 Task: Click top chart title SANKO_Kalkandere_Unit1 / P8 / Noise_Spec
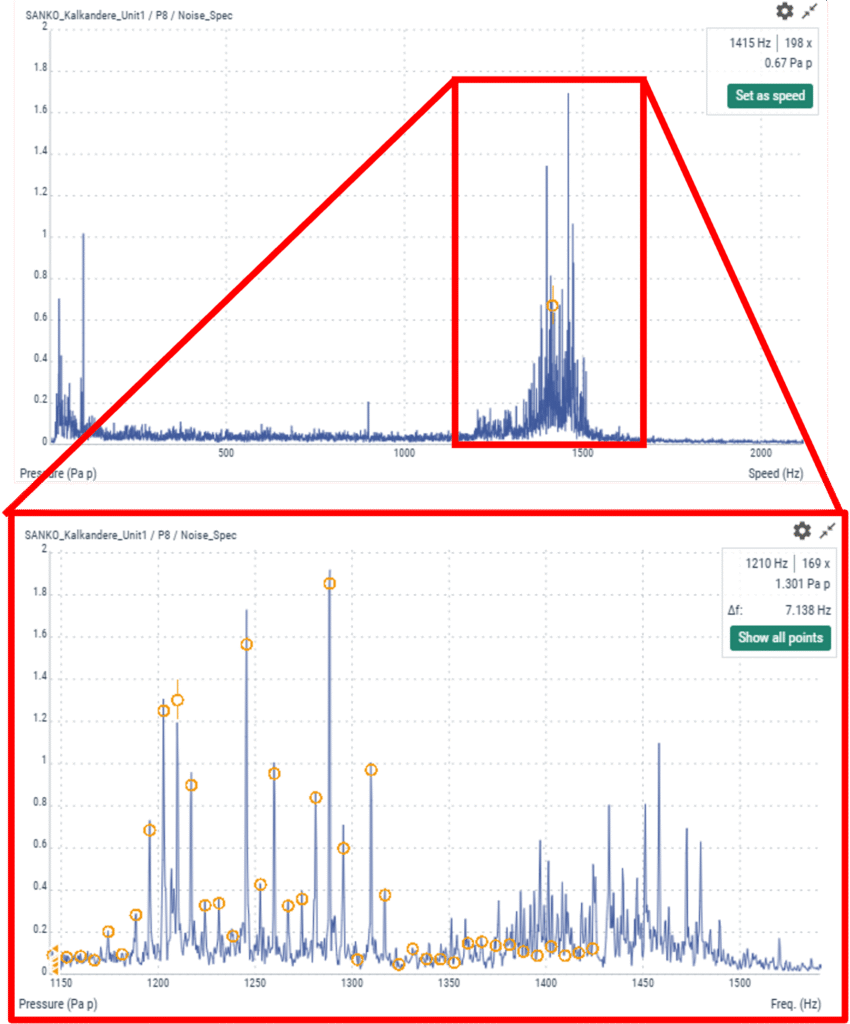129,15
